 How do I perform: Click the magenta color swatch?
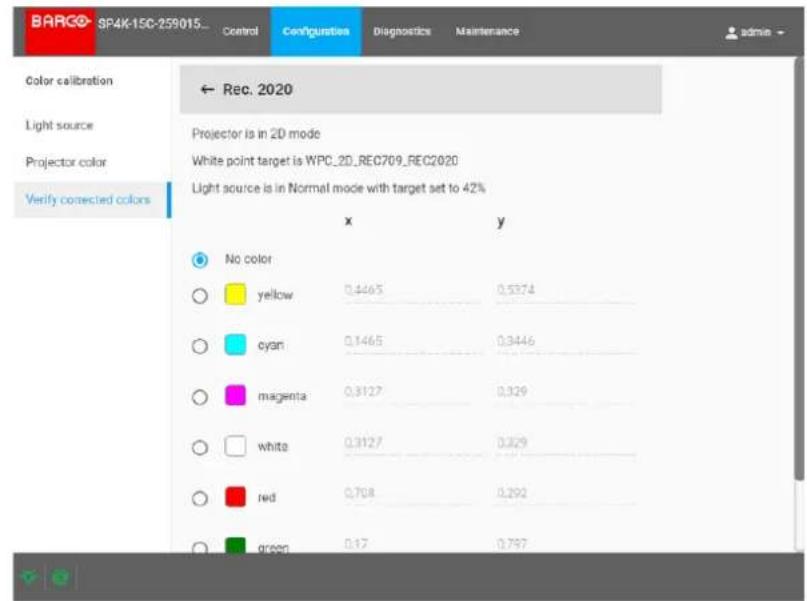pyautogui.click(x=235, y=396)
